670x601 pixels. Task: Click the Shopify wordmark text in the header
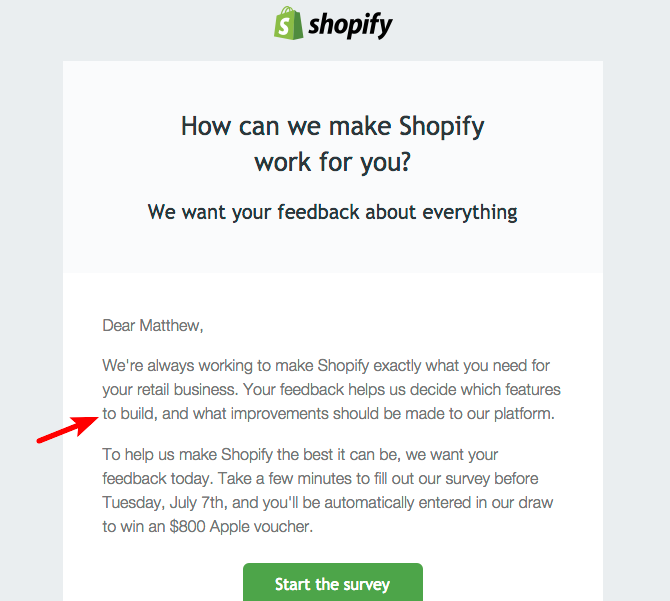point(350,26)
